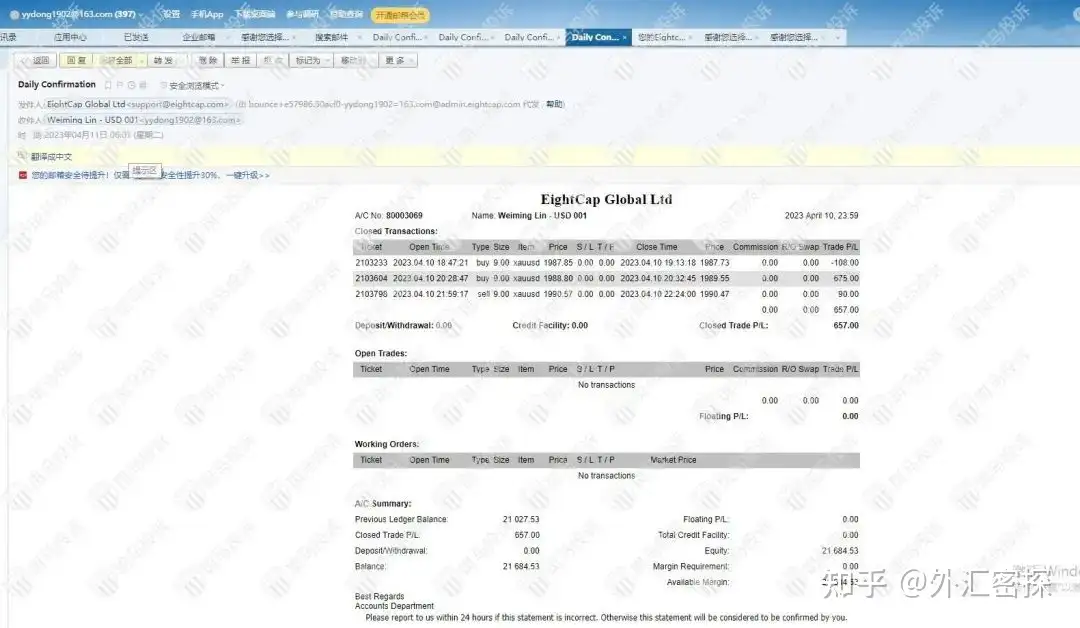The width and height of the screenshot is (1080, 628).
Task: Click account number 80003069
Action: pos(404,216)
